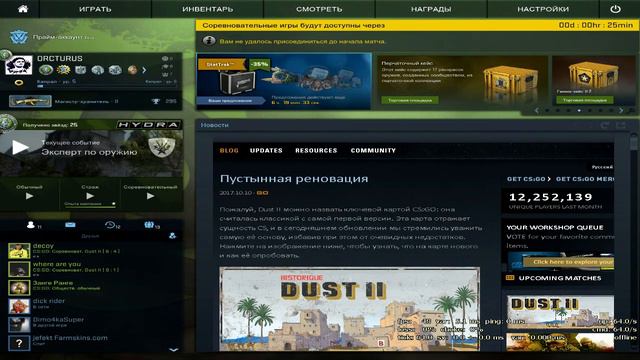Open decoy's avatar thumbnail
Screen dimensions: 640x360
19,251
